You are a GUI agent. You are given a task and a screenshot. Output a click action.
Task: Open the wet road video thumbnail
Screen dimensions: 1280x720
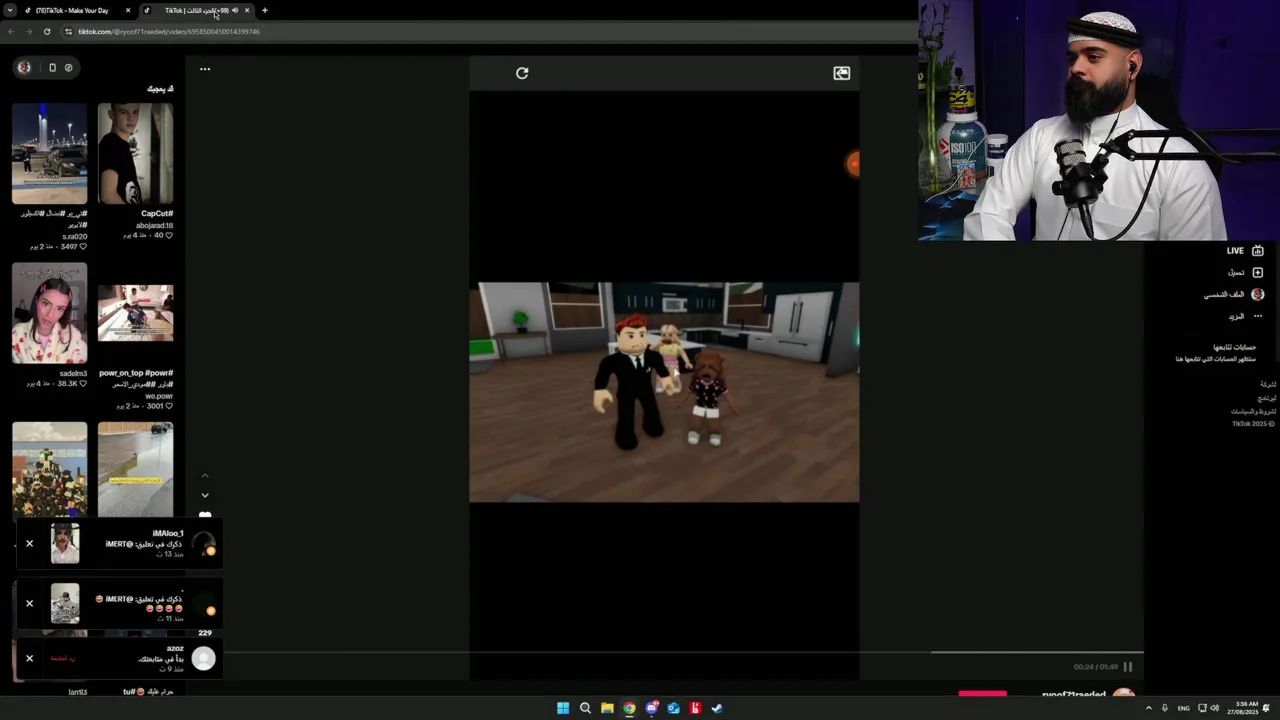[x=135, y=470]
